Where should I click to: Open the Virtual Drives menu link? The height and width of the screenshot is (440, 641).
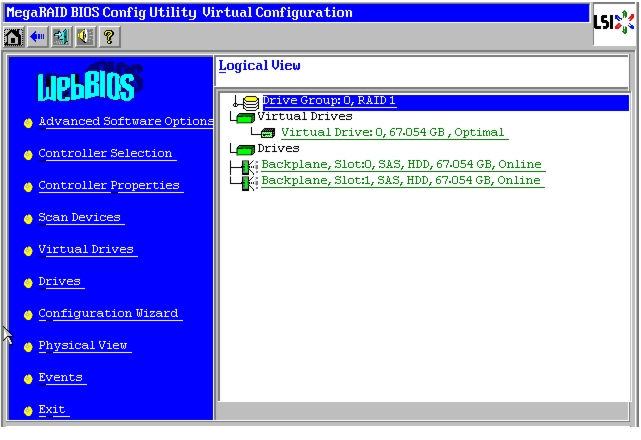(x=86, y=249)
